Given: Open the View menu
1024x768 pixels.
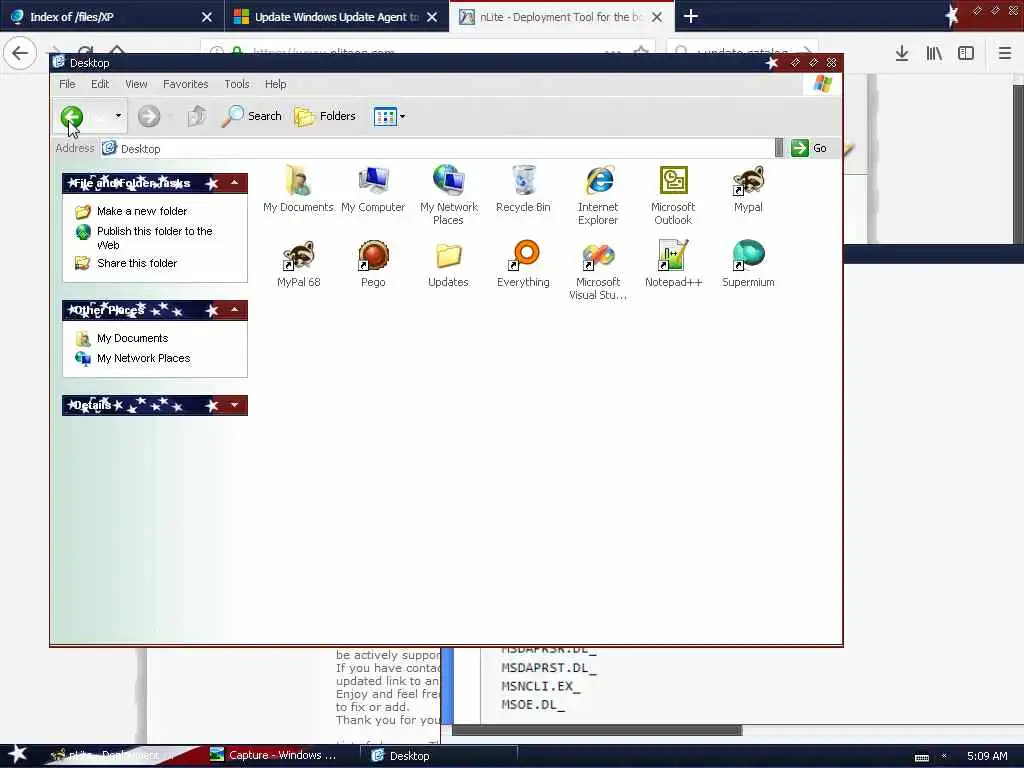Looking at the screenshot, I should [136, 84].
